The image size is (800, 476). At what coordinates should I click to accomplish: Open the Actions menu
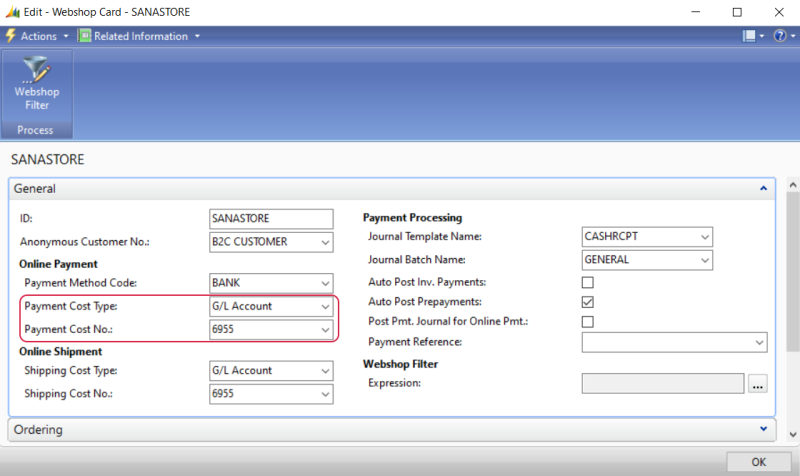click(41, 36)
